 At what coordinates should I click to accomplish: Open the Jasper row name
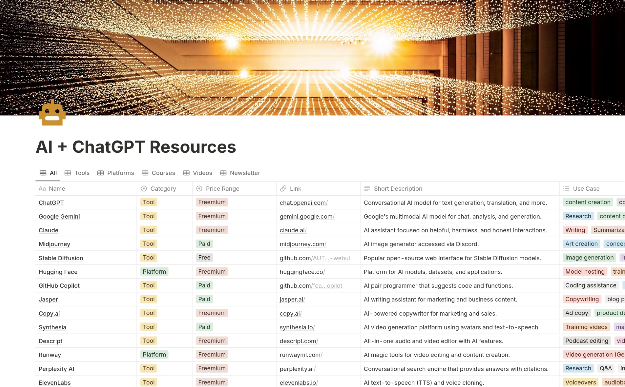point(48,299)
